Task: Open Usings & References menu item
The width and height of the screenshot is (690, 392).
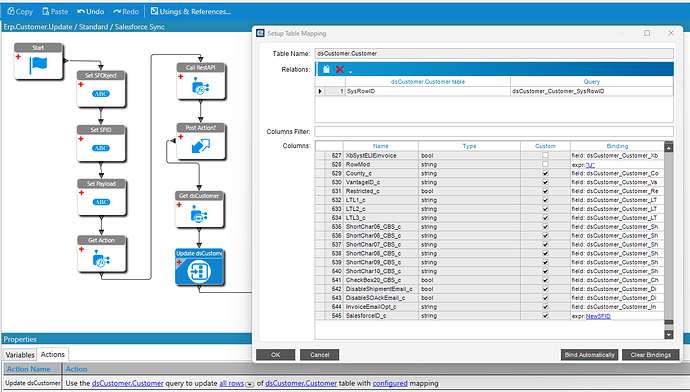Action: coord(191,11)
